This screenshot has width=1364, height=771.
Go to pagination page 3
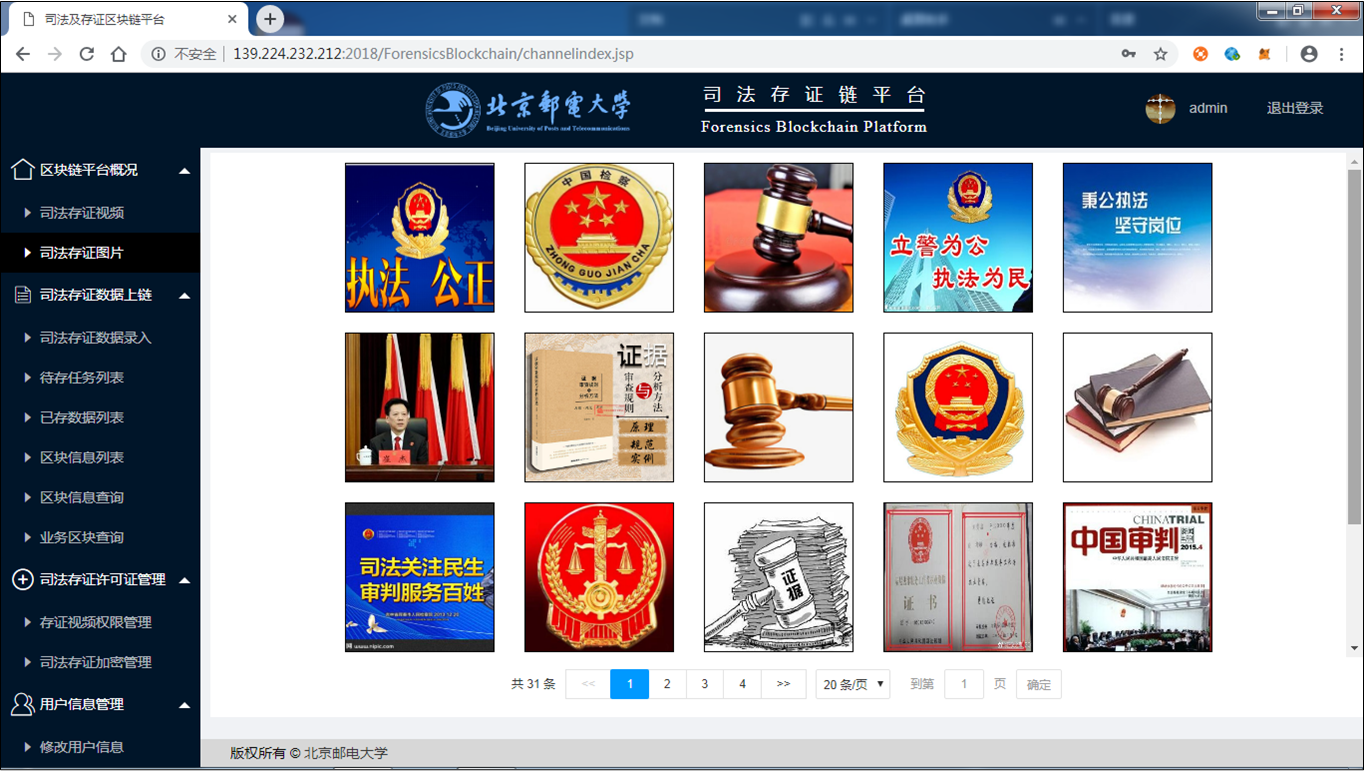tap(705, 684)
